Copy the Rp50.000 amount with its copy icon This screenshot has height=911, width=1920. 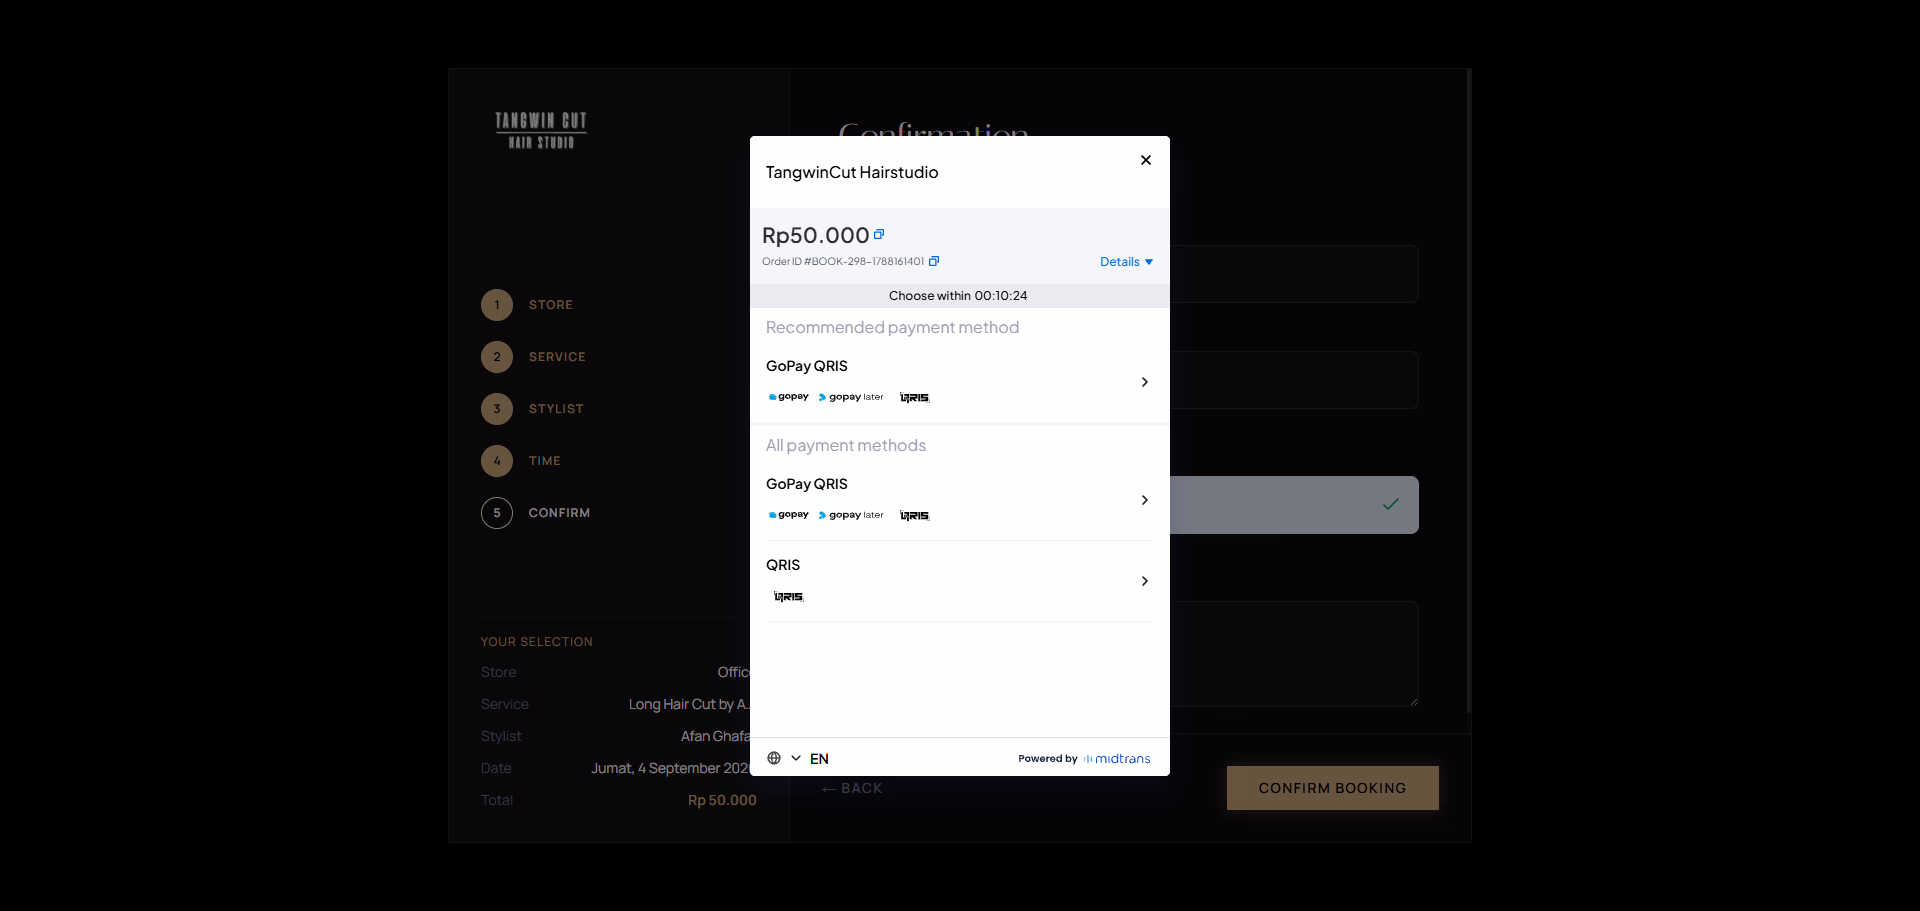[879, 234]
